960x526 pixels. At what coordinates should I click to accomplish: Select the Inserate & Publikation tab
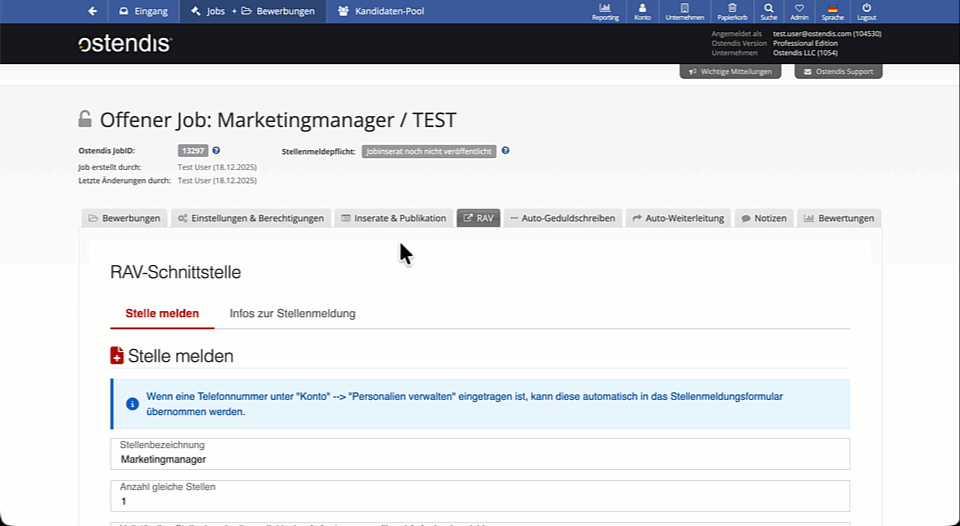[393, 218]
